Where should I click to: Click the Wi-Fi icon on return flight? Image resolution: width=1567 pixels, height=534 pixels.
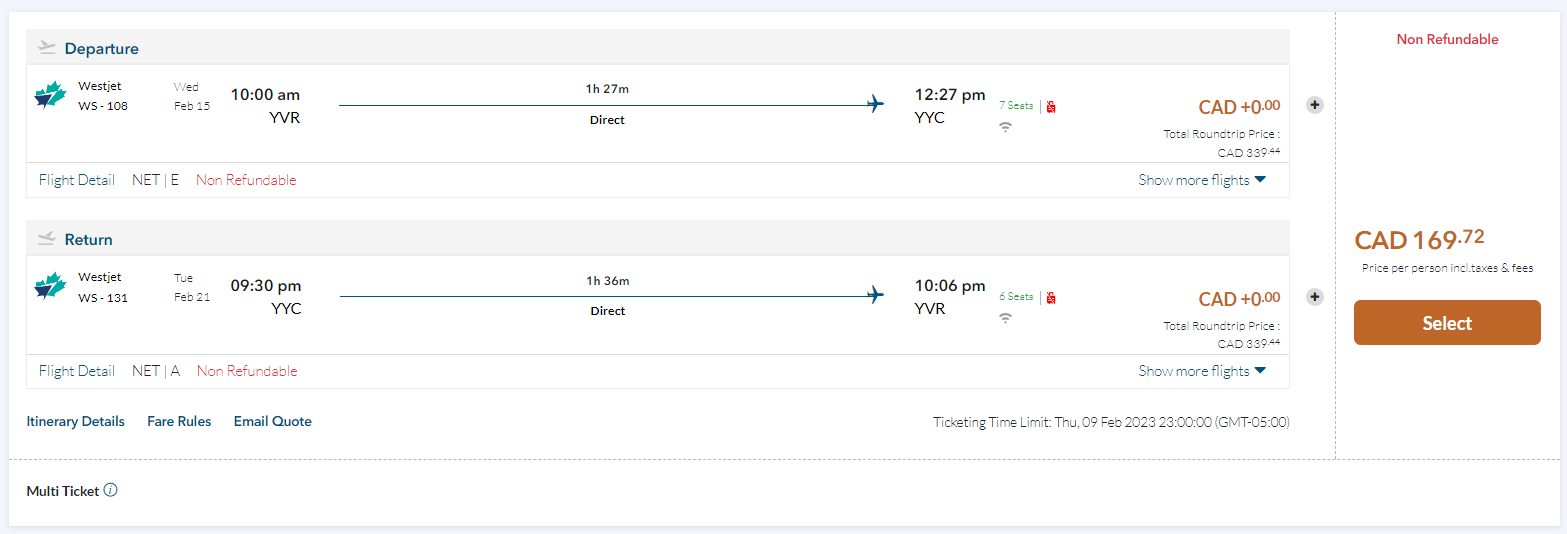pos(1006,318)
